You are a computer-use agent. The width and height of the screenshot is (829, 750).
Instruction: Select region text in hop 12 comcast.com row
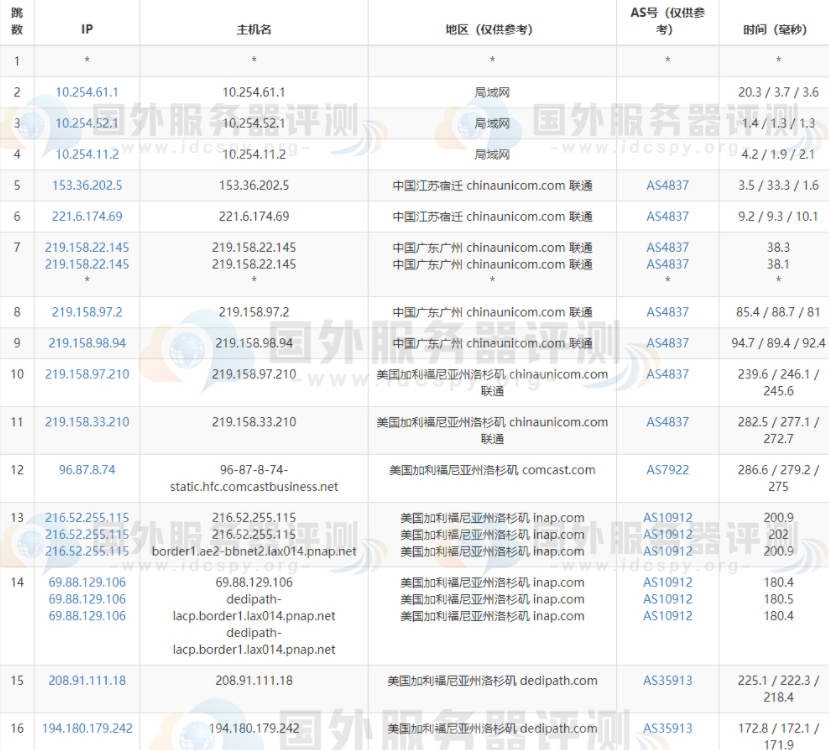click(x=492, y=470)
